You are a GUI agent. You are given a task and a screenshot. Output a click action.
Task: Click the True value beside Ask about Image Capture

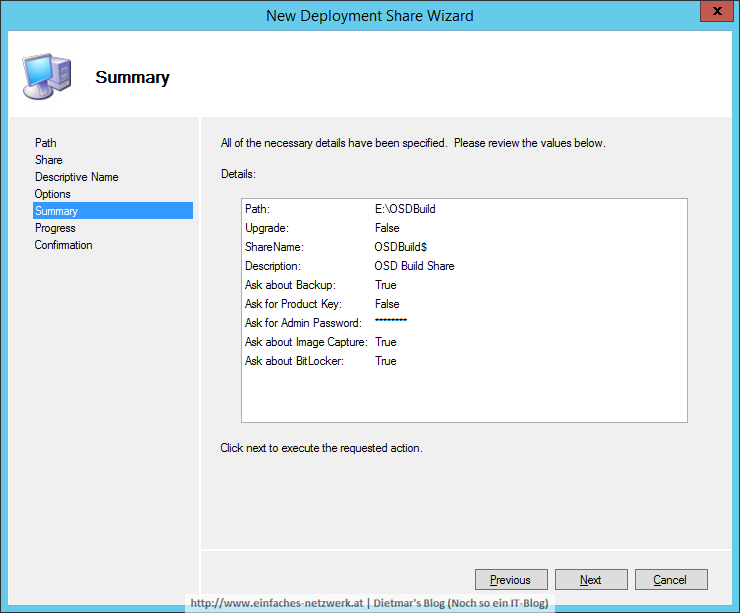click(x=386, y=342)
